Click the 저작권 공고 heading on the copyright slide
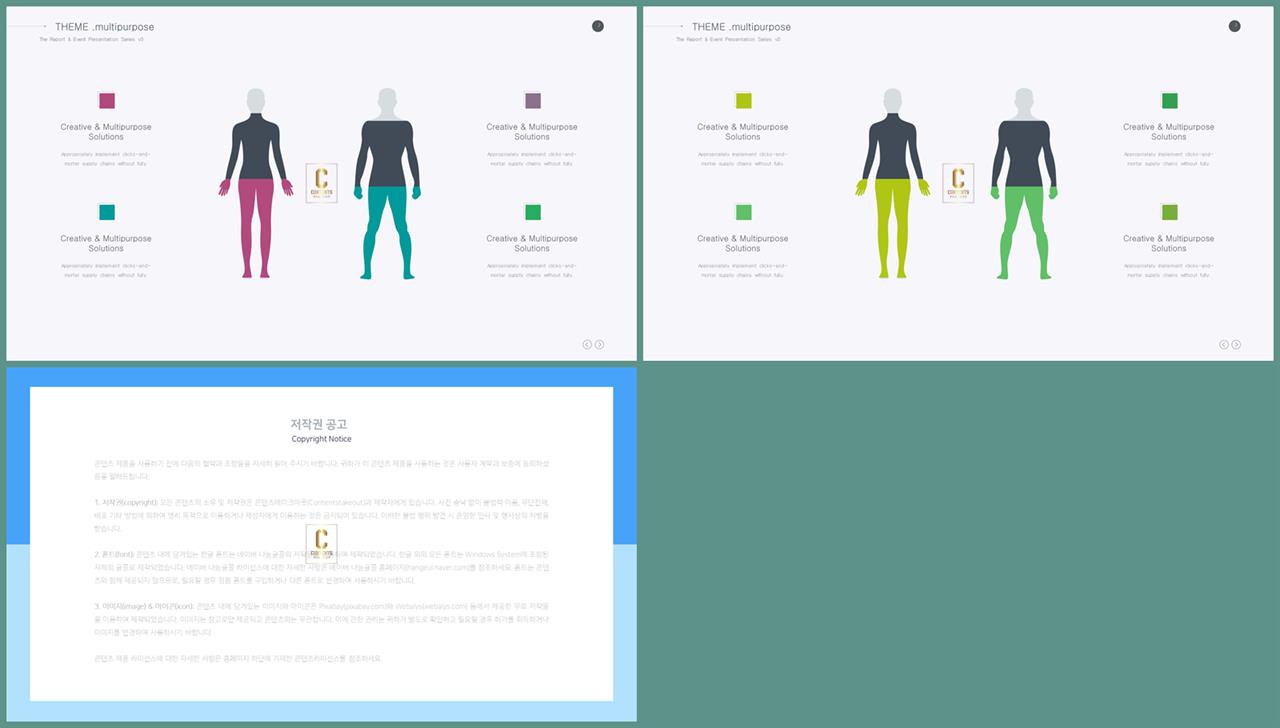Image resolution: width=1280 pixels, height=728 pixels. click(x=320, y=424)
